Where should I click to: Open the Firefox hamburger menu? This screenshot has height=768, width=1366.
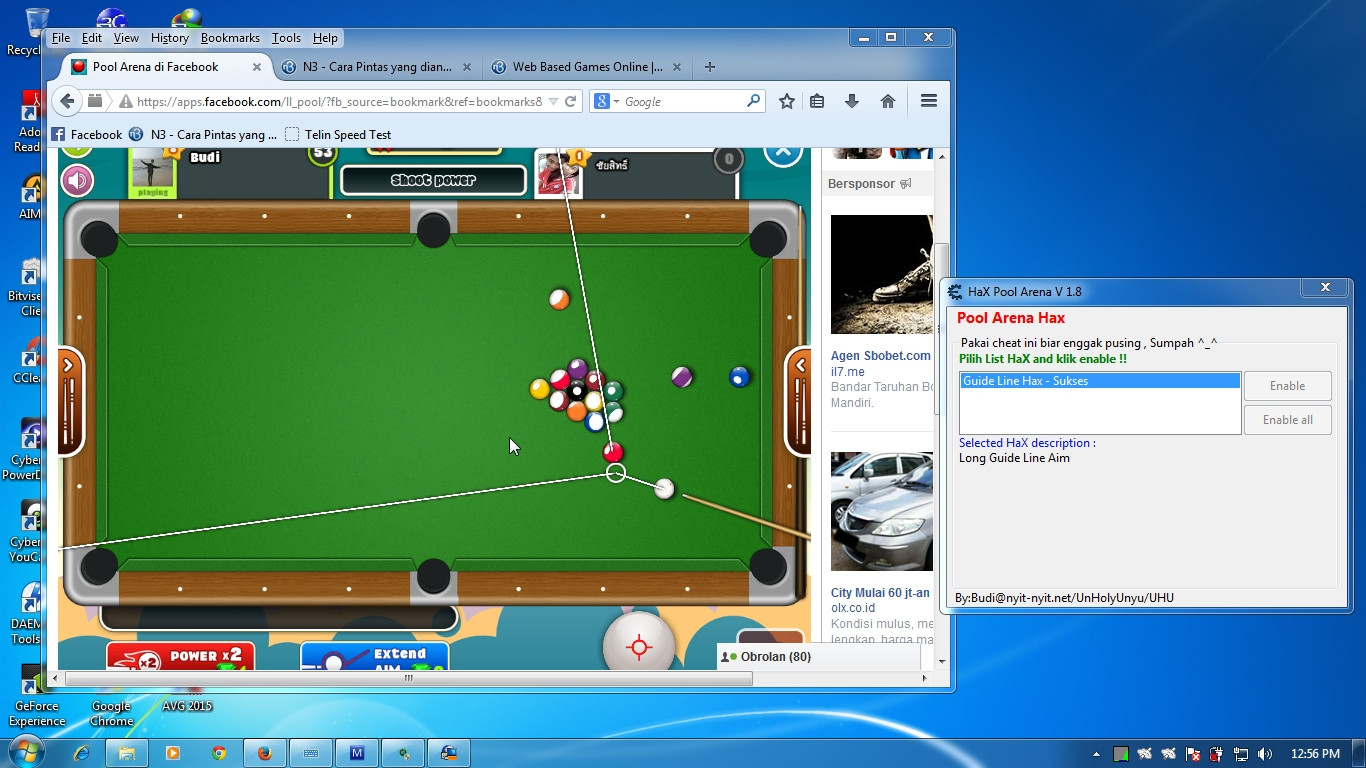(x=929, y=101)
